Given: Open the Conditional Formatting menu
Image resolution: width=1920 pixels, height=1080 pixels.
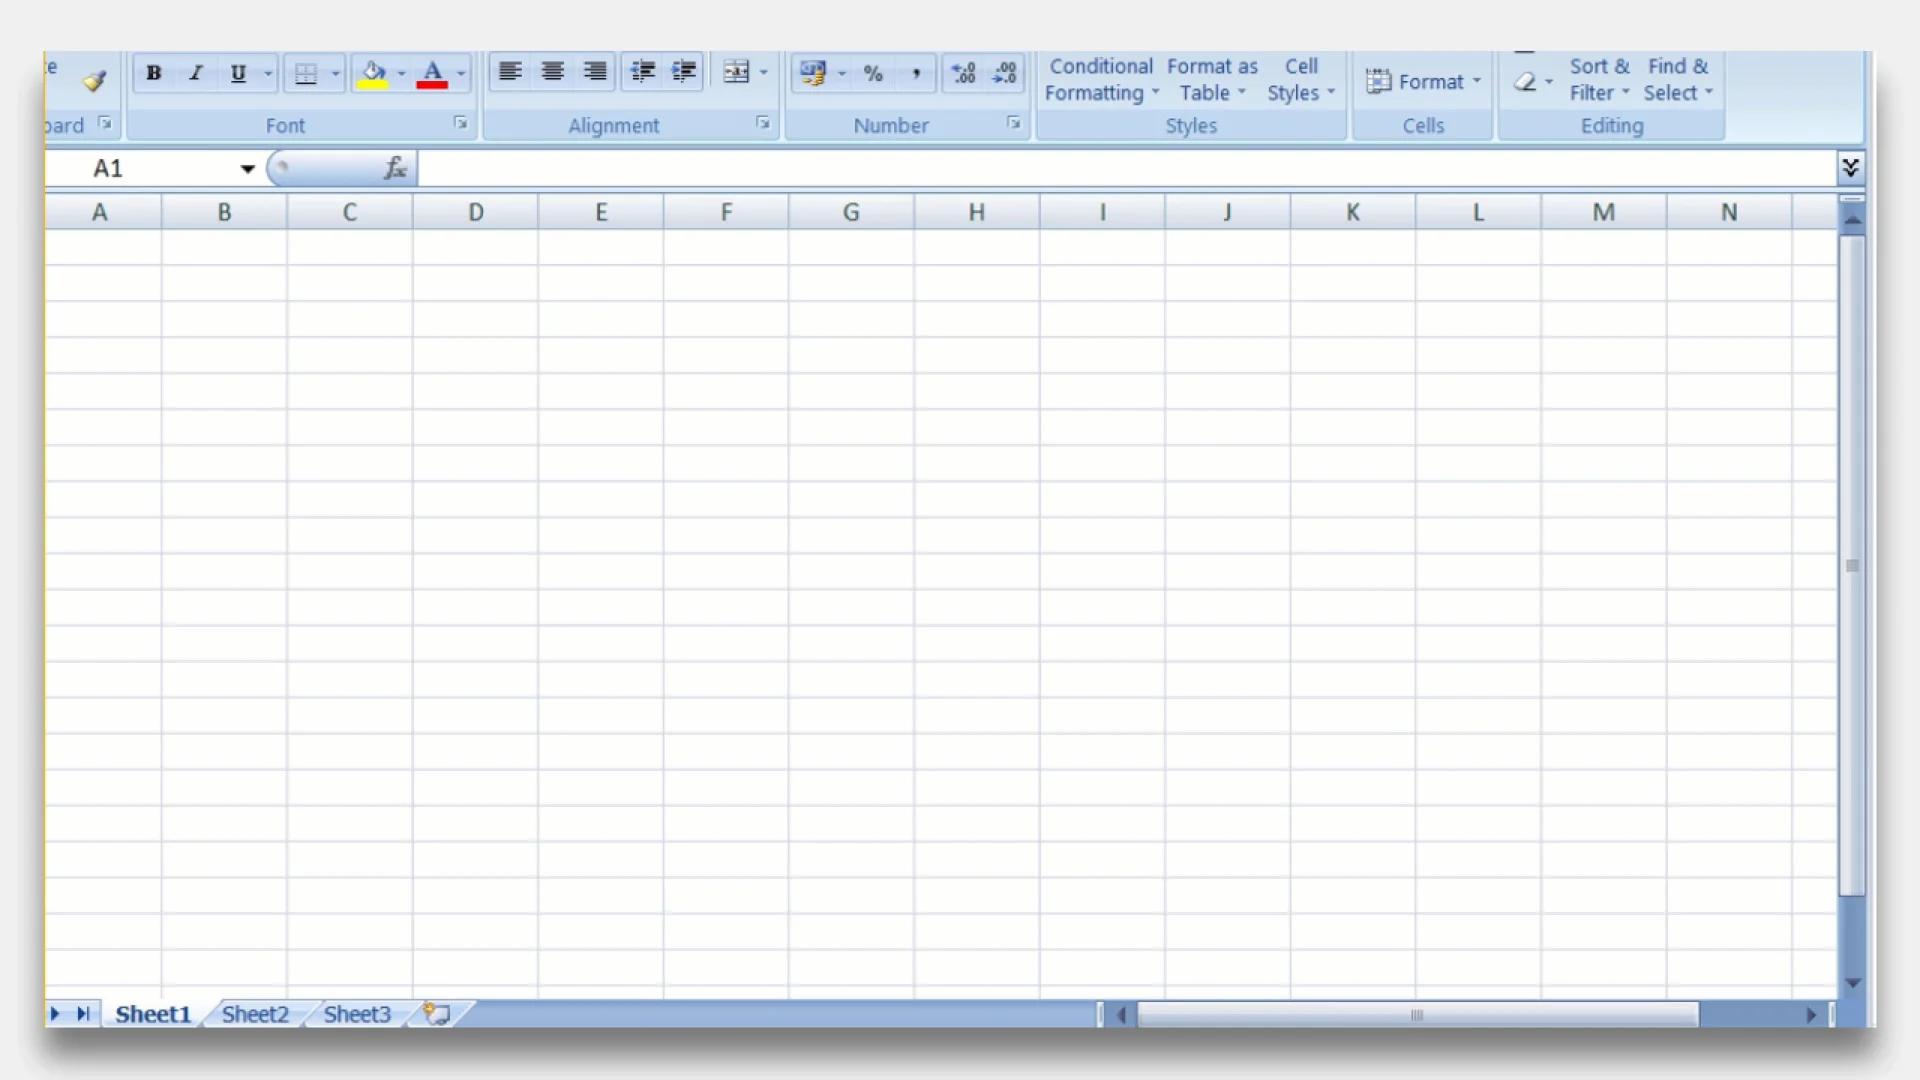Looking at the screenshot, I should [x=1101, y=80].
